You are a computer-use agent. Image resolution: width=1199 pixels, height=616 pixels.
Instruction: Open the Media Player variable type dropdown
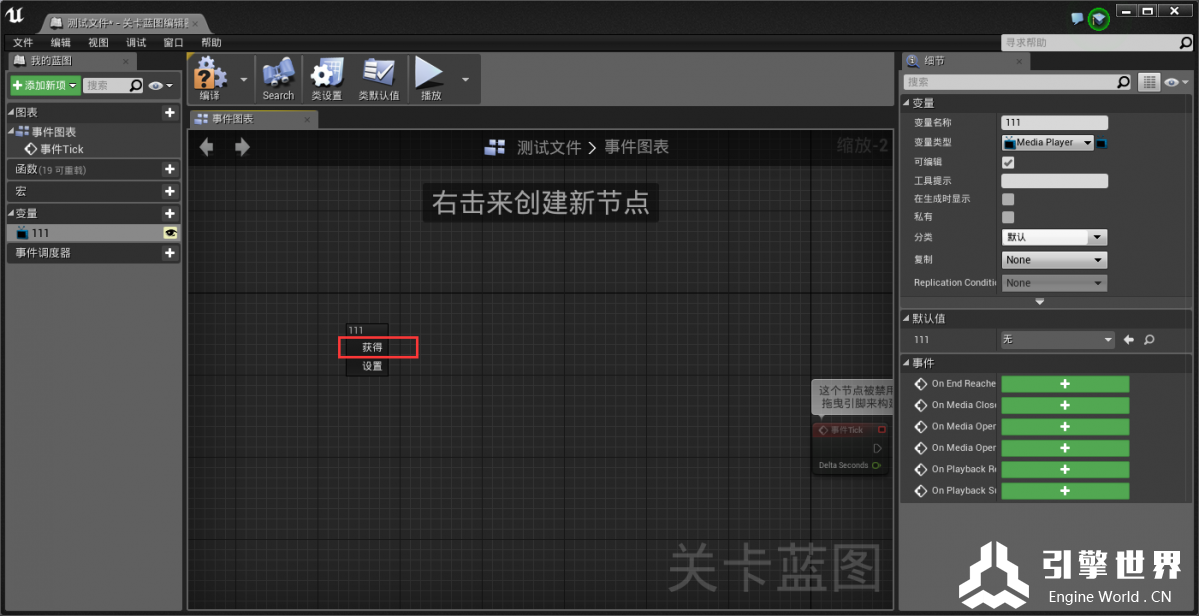pos(1047,143)
